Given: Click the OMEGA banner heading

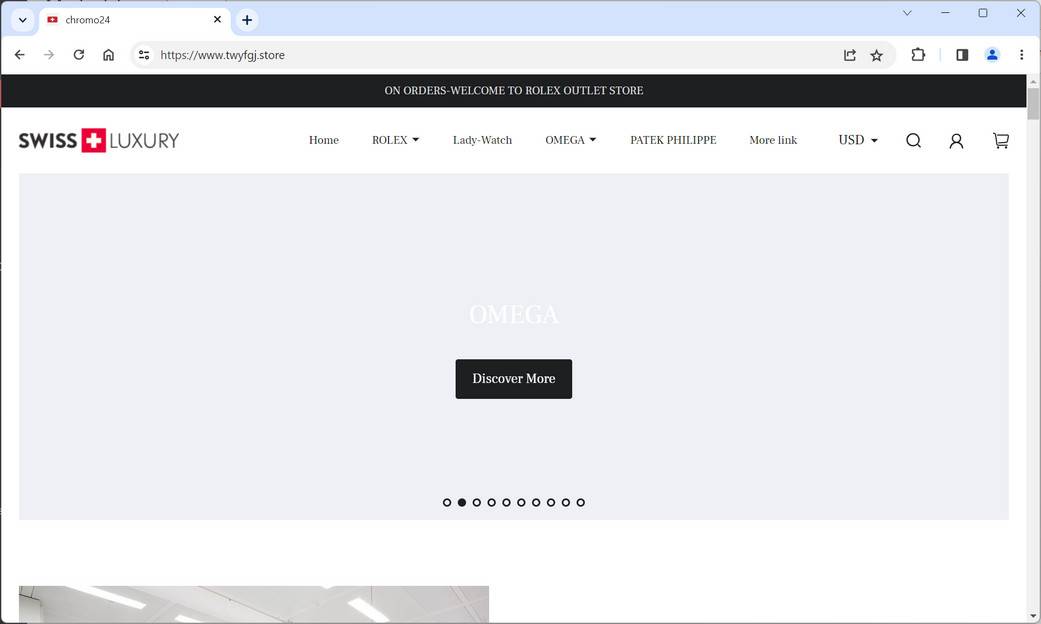Looking at the screenshot, I should (x=514, y=315).
